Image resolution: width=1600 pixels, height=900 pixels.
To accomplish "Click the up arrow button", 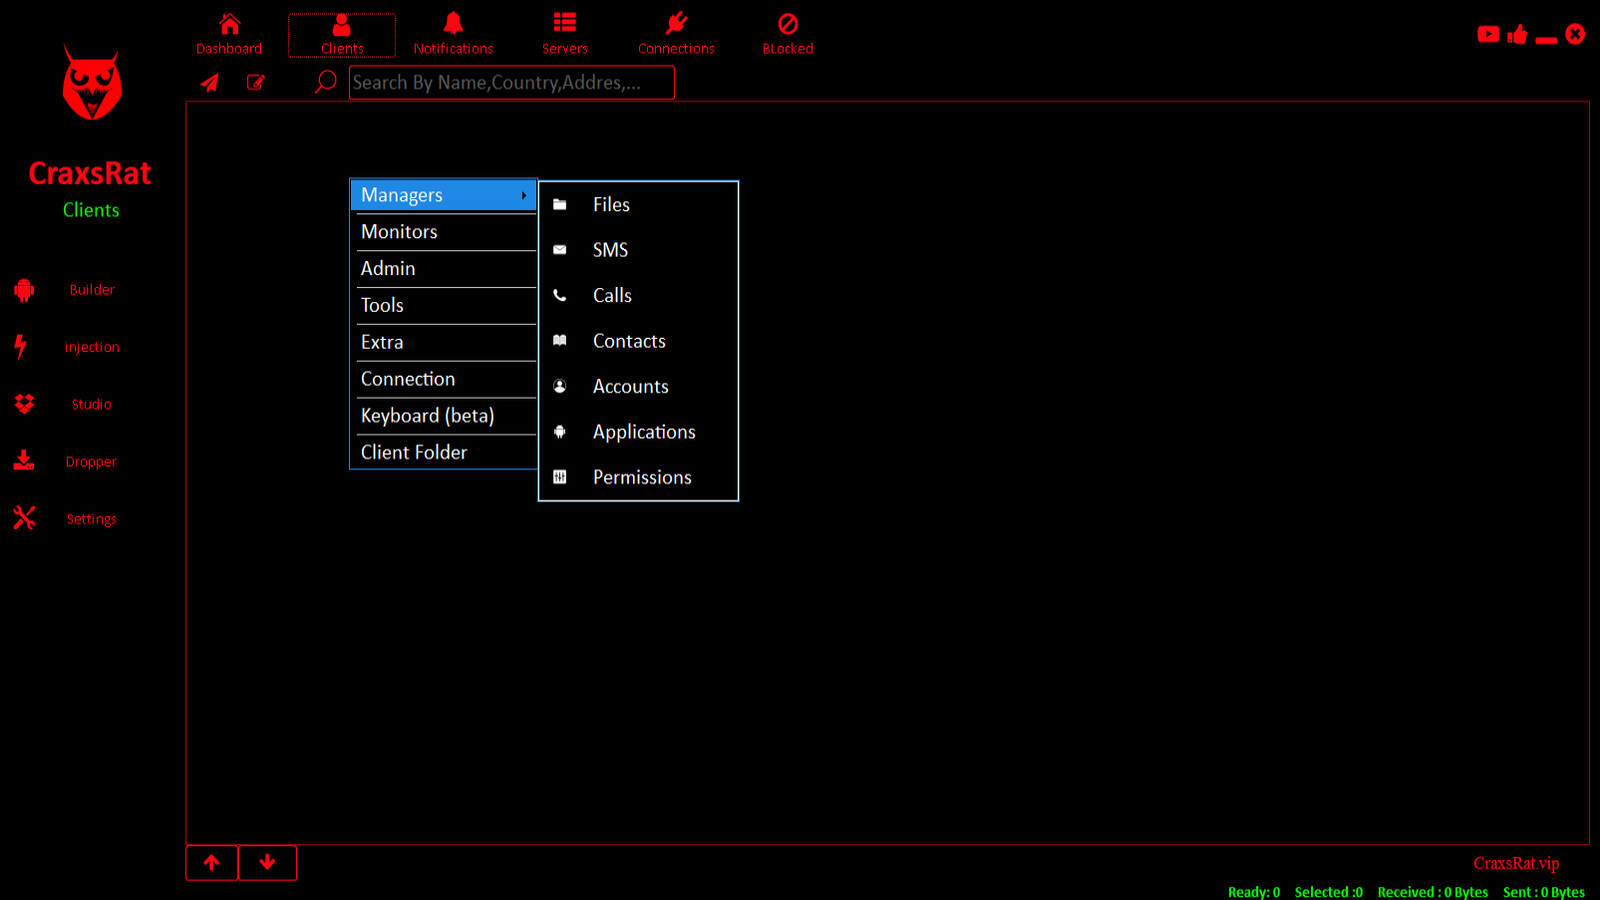I will coord(212,863).
